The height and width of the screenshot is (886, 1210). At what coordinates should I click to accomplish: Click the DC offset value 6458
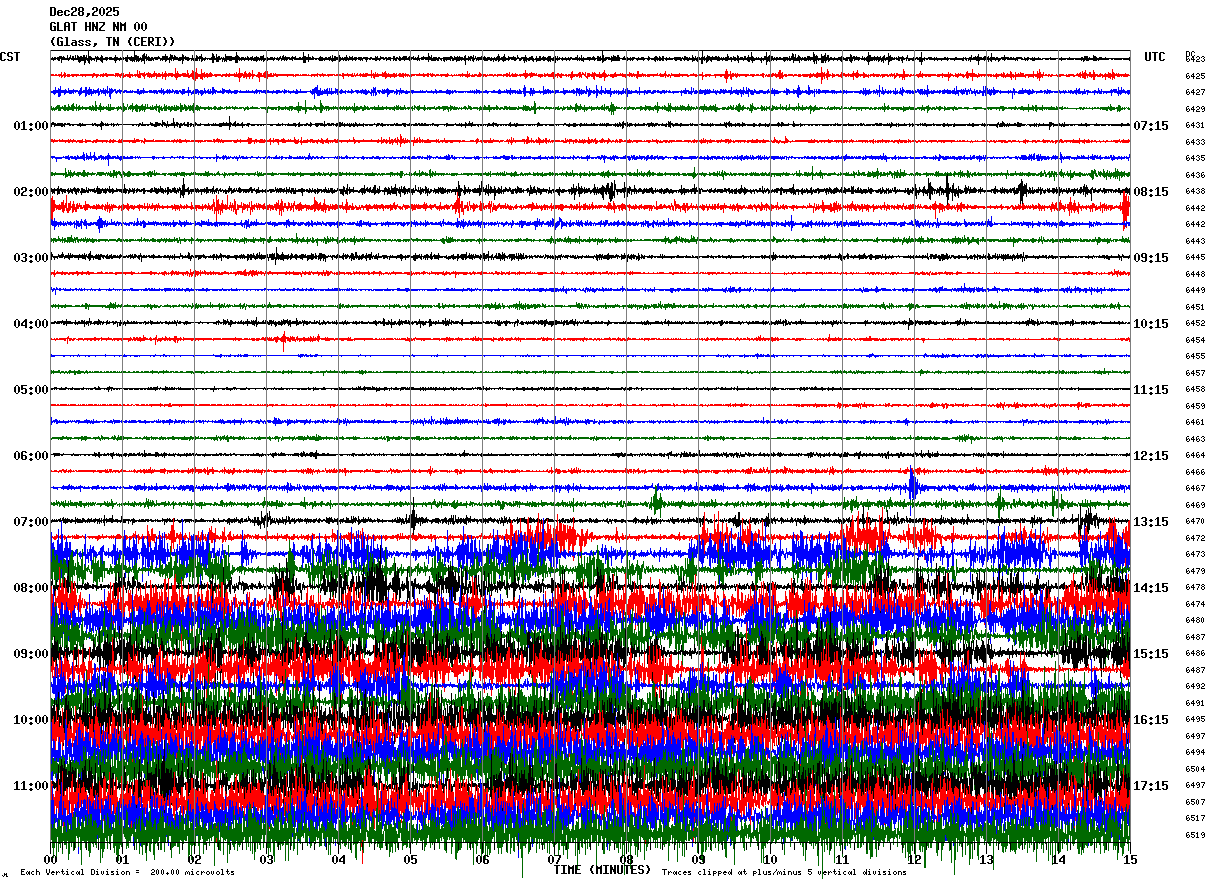pyautogui.click(x=1195, y=389)
